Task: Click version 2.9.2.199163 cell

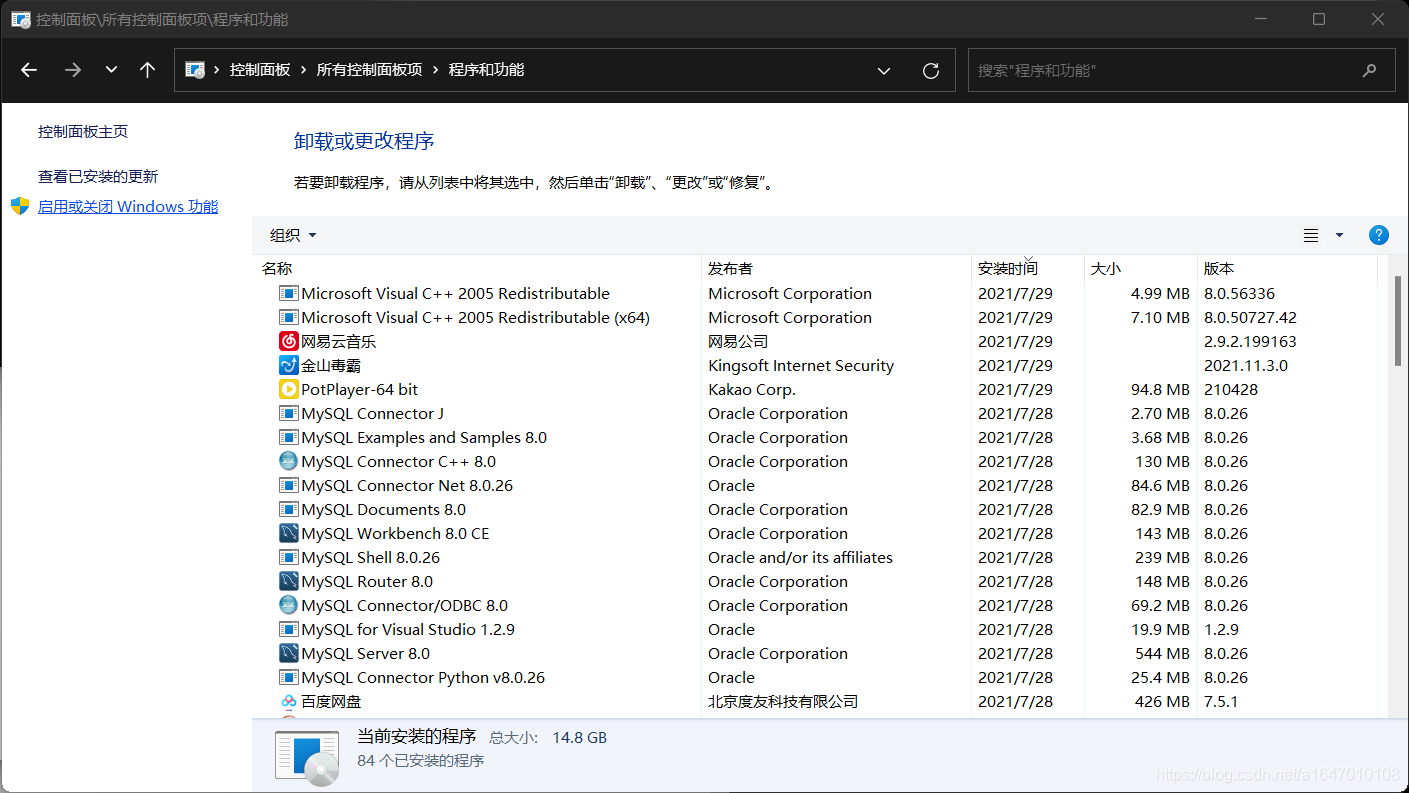Action: (1250, 342)
